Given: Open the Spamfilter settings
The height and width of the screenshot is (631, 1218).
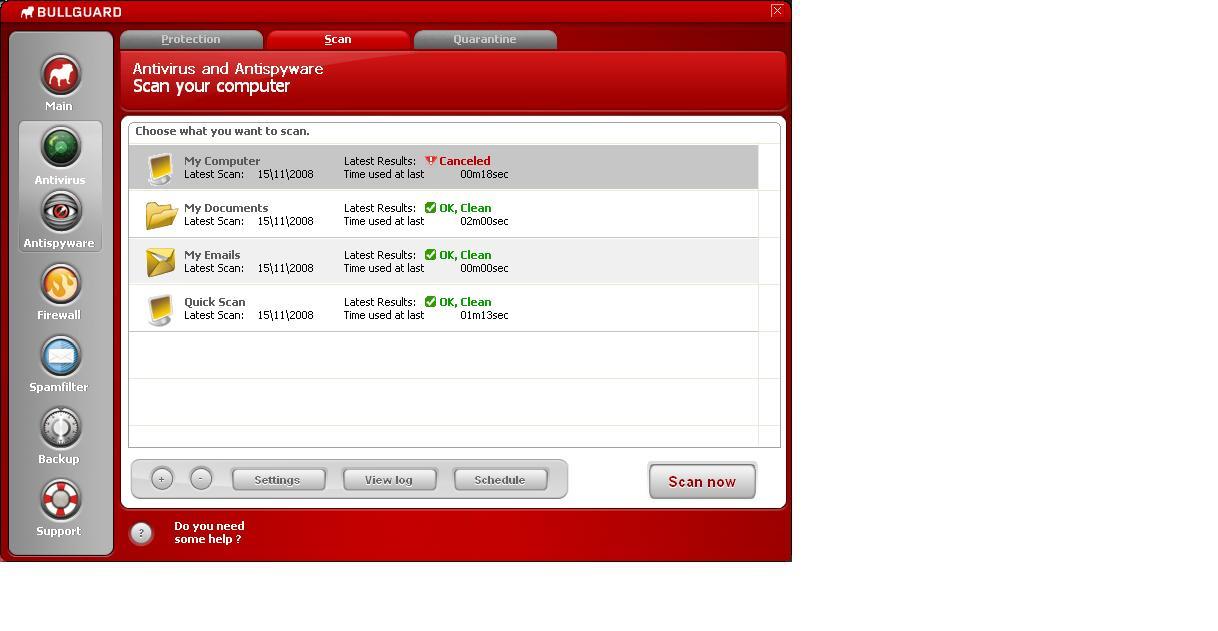Looking at the screenshot, I should 59,362.
